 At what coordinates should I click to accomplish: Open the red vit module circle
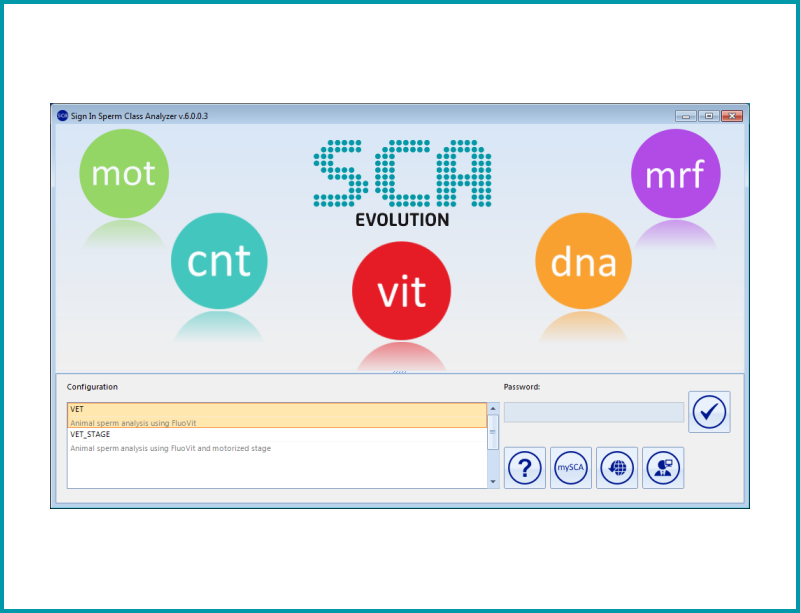pyautogui.click(x=402, y=291)
